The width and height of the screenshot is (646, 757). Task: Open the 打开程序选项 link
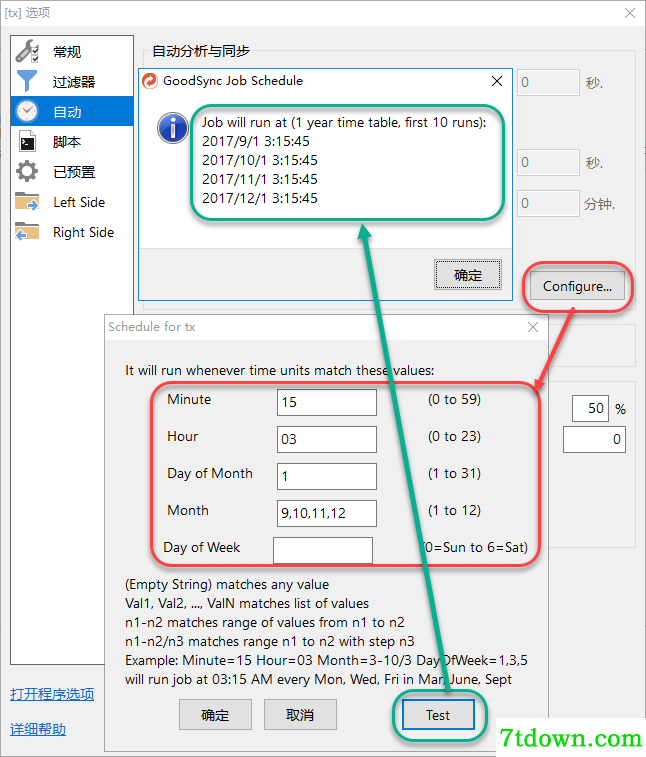pyautogui.click(x=52, y=694)
